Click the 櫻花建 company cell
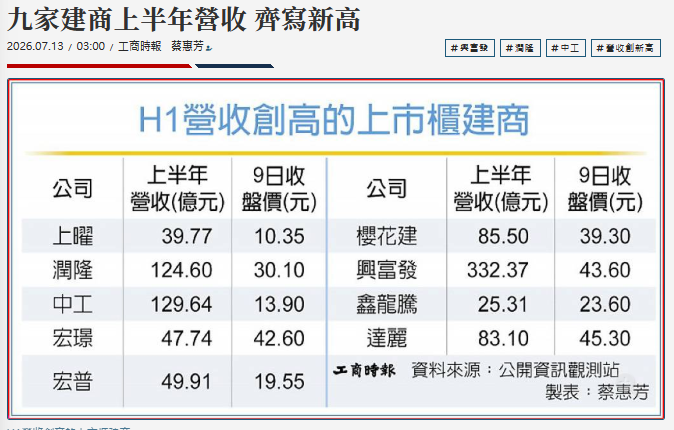Image resolution: width=674 pixels, height=430 pixels. pyautogui.click(x=386, y=236)
